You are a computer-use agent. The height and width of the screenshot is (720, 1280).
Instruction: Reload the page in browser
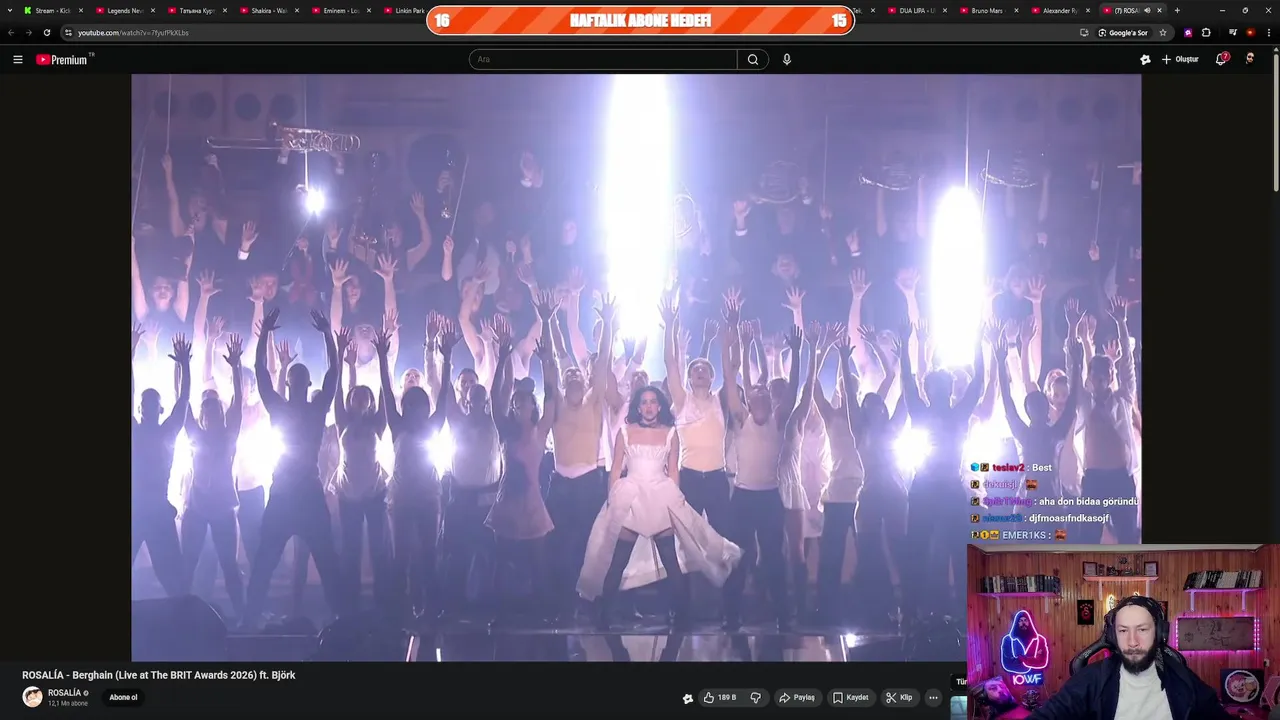46,32
